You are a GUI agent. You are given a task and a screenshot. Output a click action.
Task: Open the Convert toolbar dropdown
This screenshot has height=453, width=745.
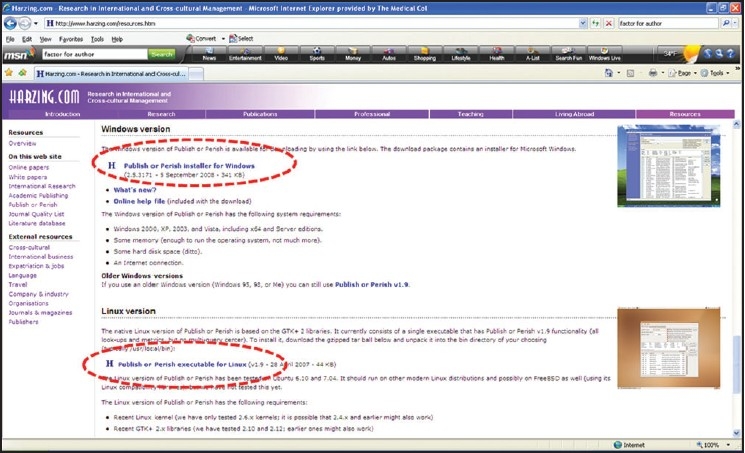[223, 39]
